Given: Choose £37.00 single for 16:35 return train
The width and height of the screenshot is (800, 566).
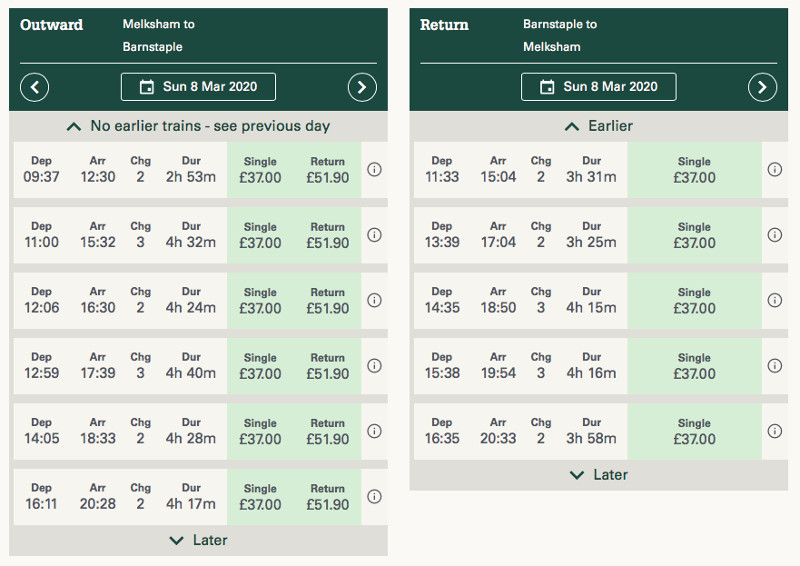Looking at the screenshot, I should pyautogui.click(x=694, y=432).
